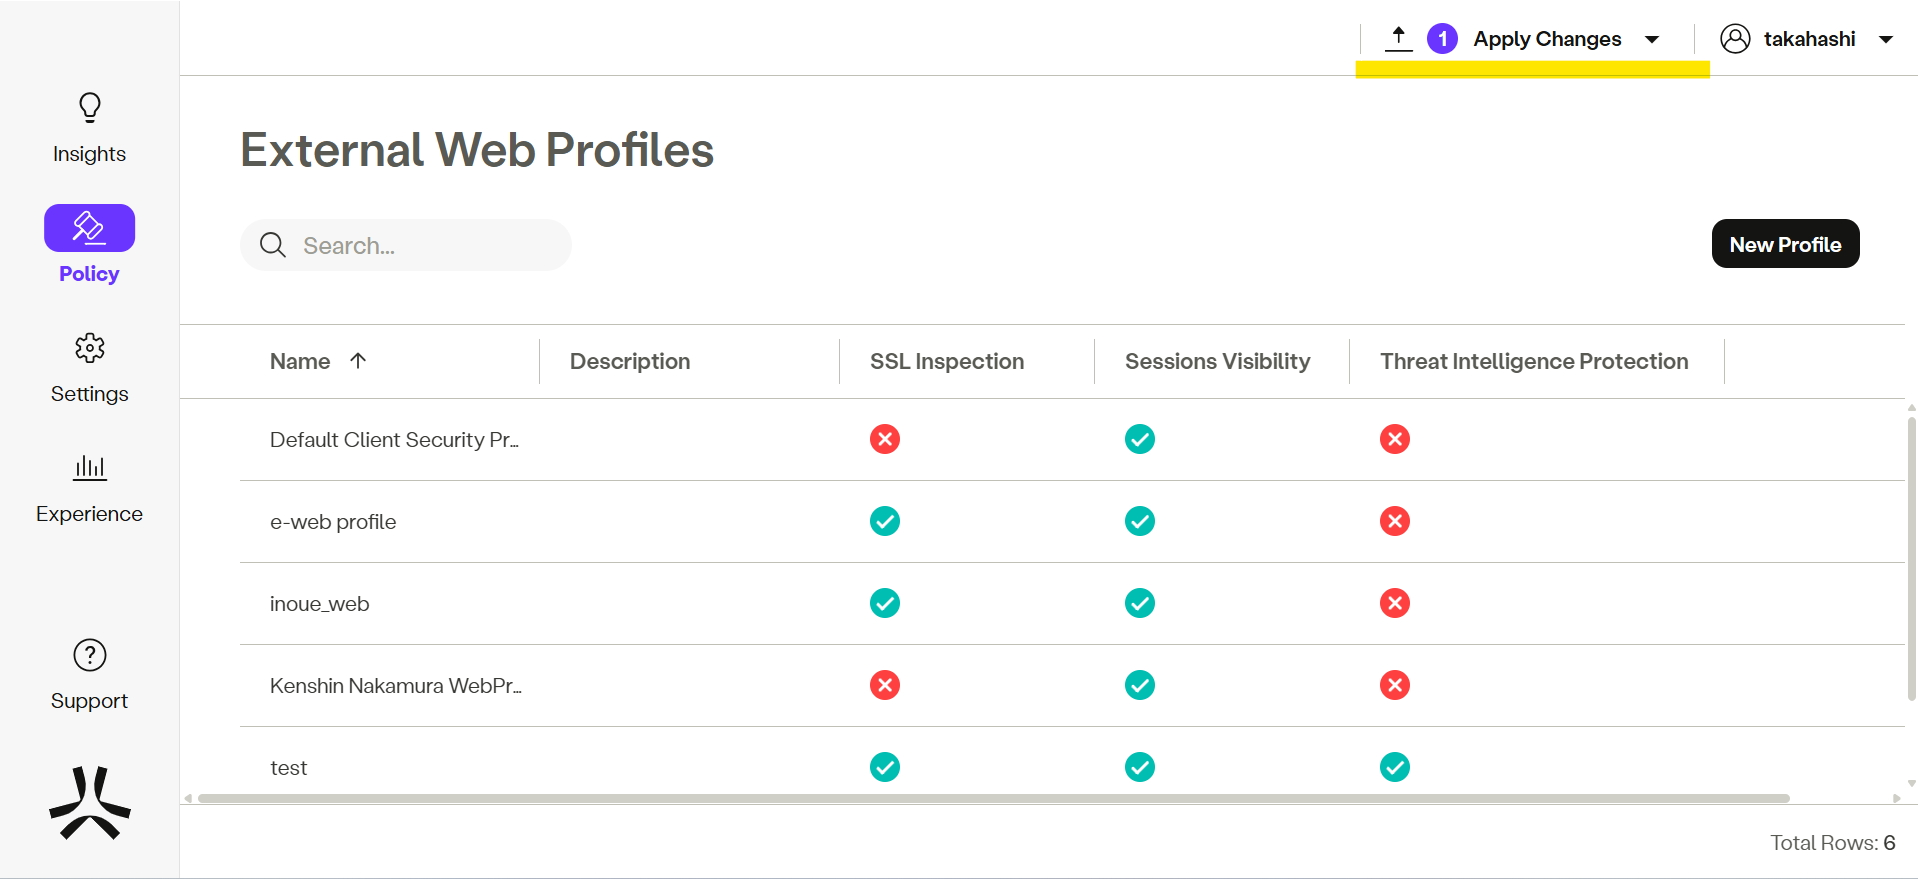The image size is (1918, 879).
Task: Open the Experience bar chart icon
Action: 89,468
